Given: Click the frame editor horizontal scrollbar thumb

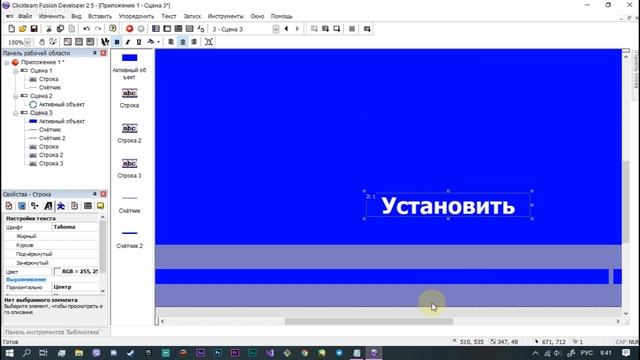Looking at the screenshot, I should 369,322.
